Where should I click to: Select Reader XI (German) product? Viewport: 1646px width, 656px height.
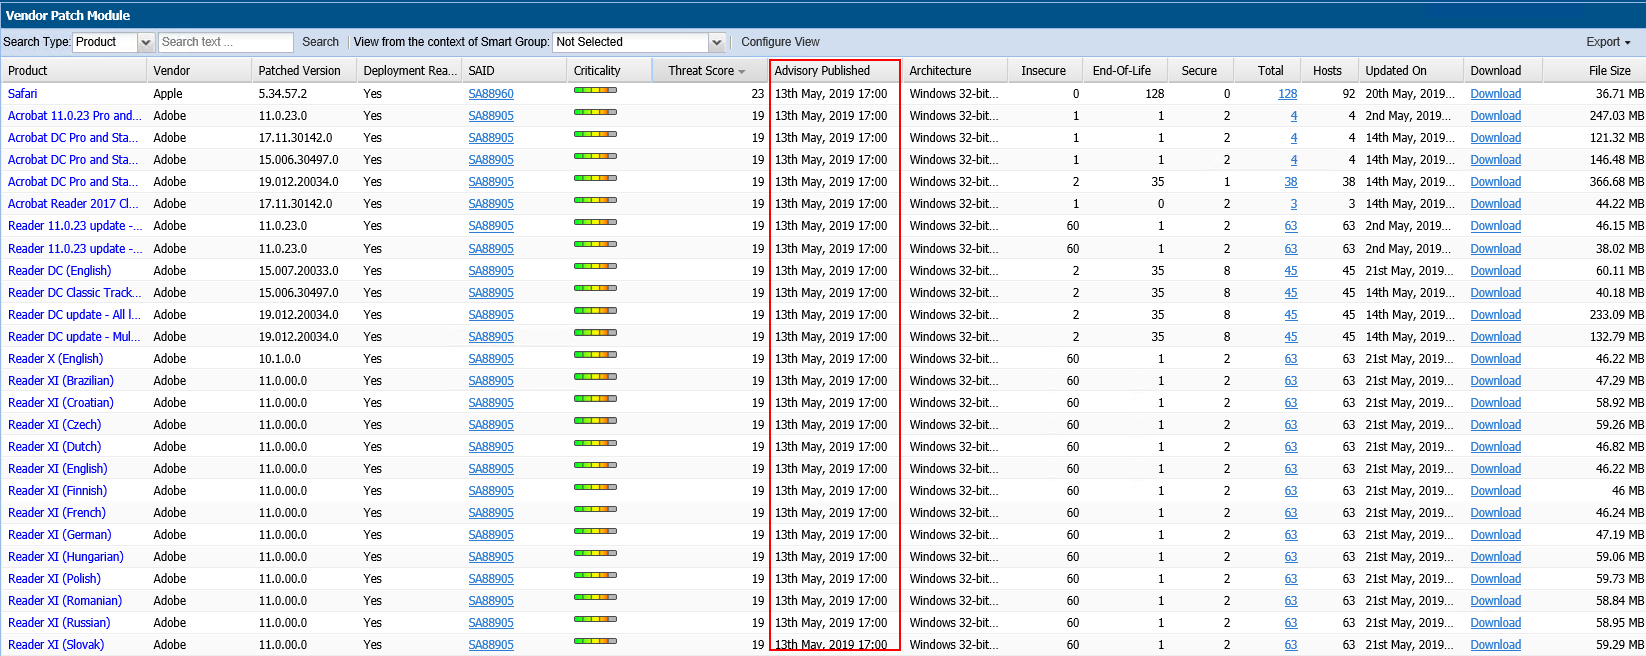(60, 535)
